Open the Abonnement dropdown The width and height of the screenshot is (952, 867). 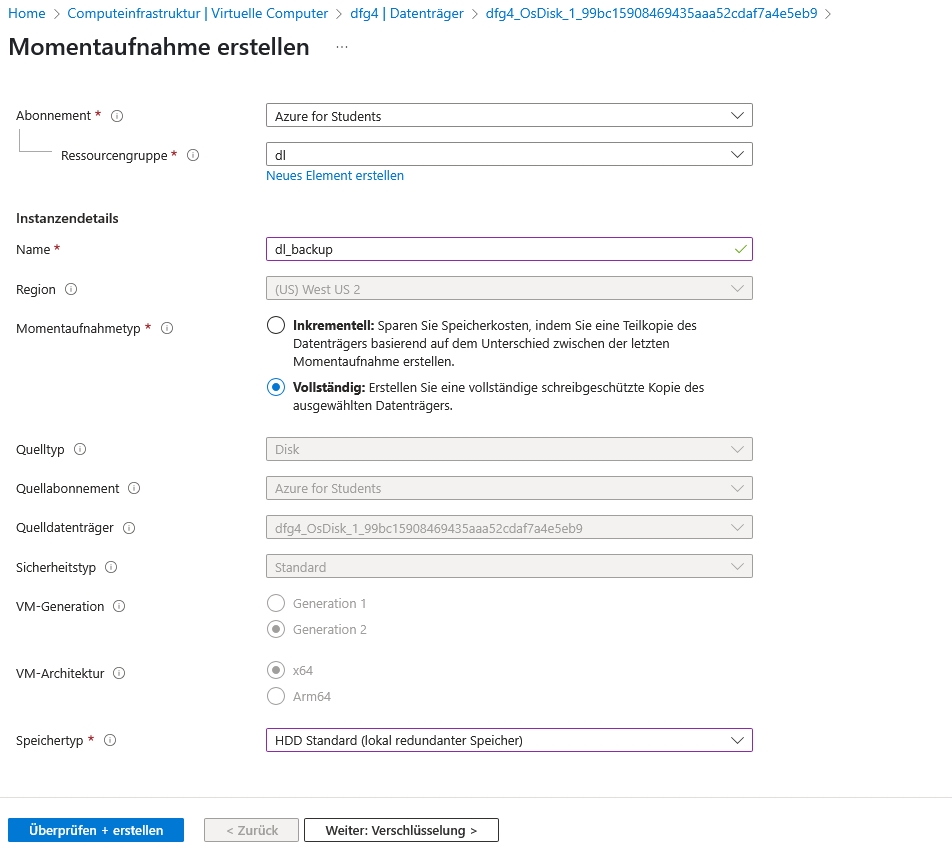(x=509, y=116)
